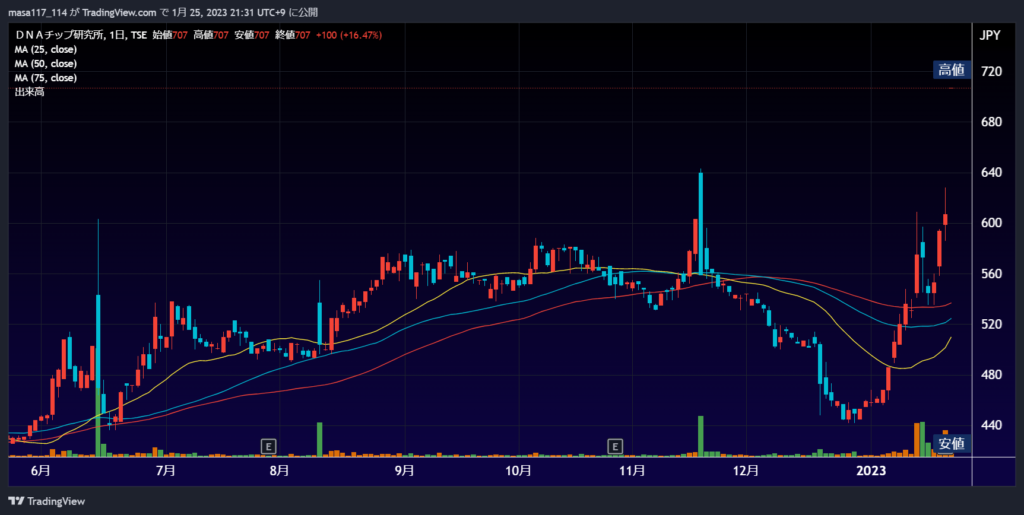1024x515 pixels.
Task: Select the MA (75, close) indicator label
Action: pyautogui.click(x=46, y=78)
